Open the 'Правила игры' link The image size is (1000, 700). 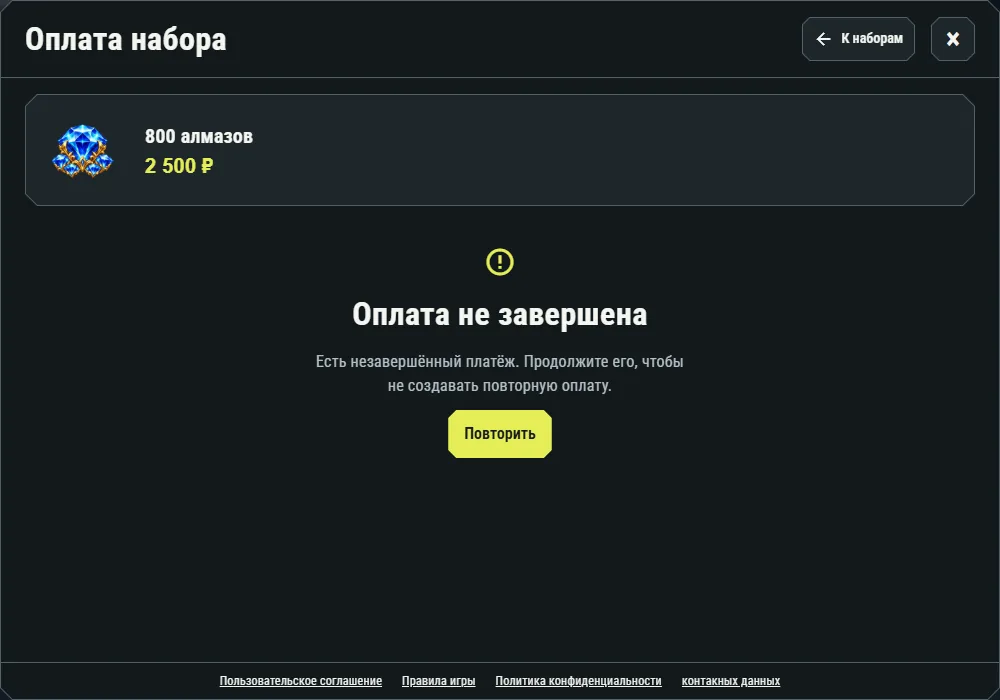click(438, 681)
